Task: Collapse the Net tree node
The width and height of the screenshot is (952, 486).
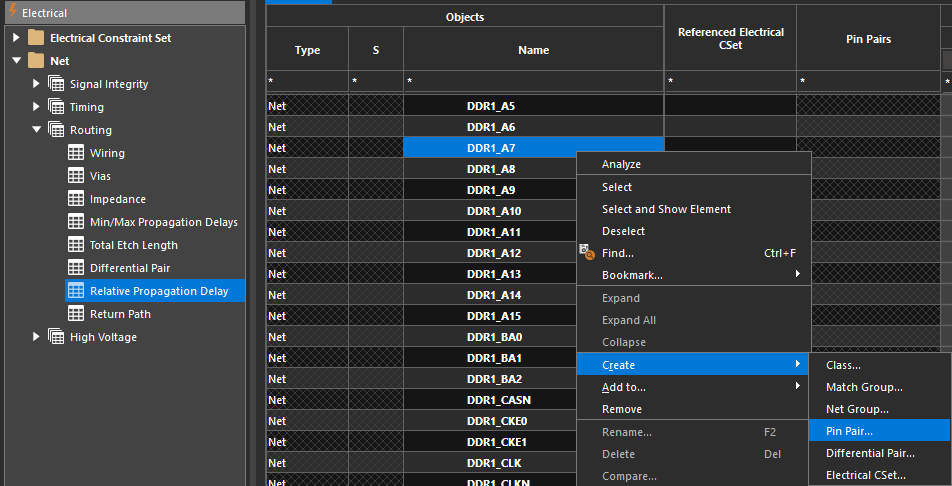Action: pos(16,61)
